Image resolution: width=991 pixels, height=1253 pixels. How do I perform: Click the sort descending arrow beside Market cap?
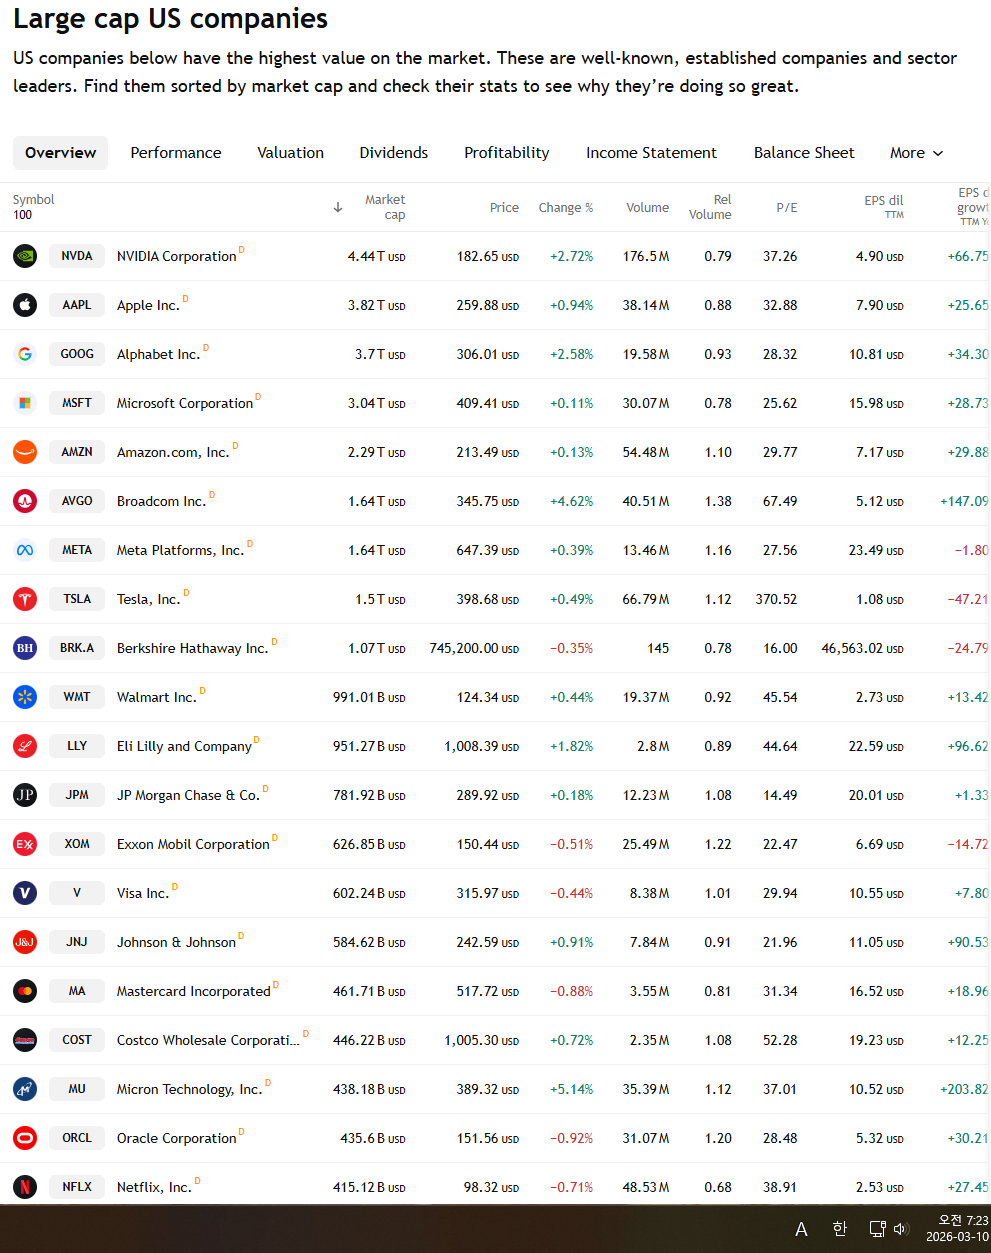coord(338,207)
